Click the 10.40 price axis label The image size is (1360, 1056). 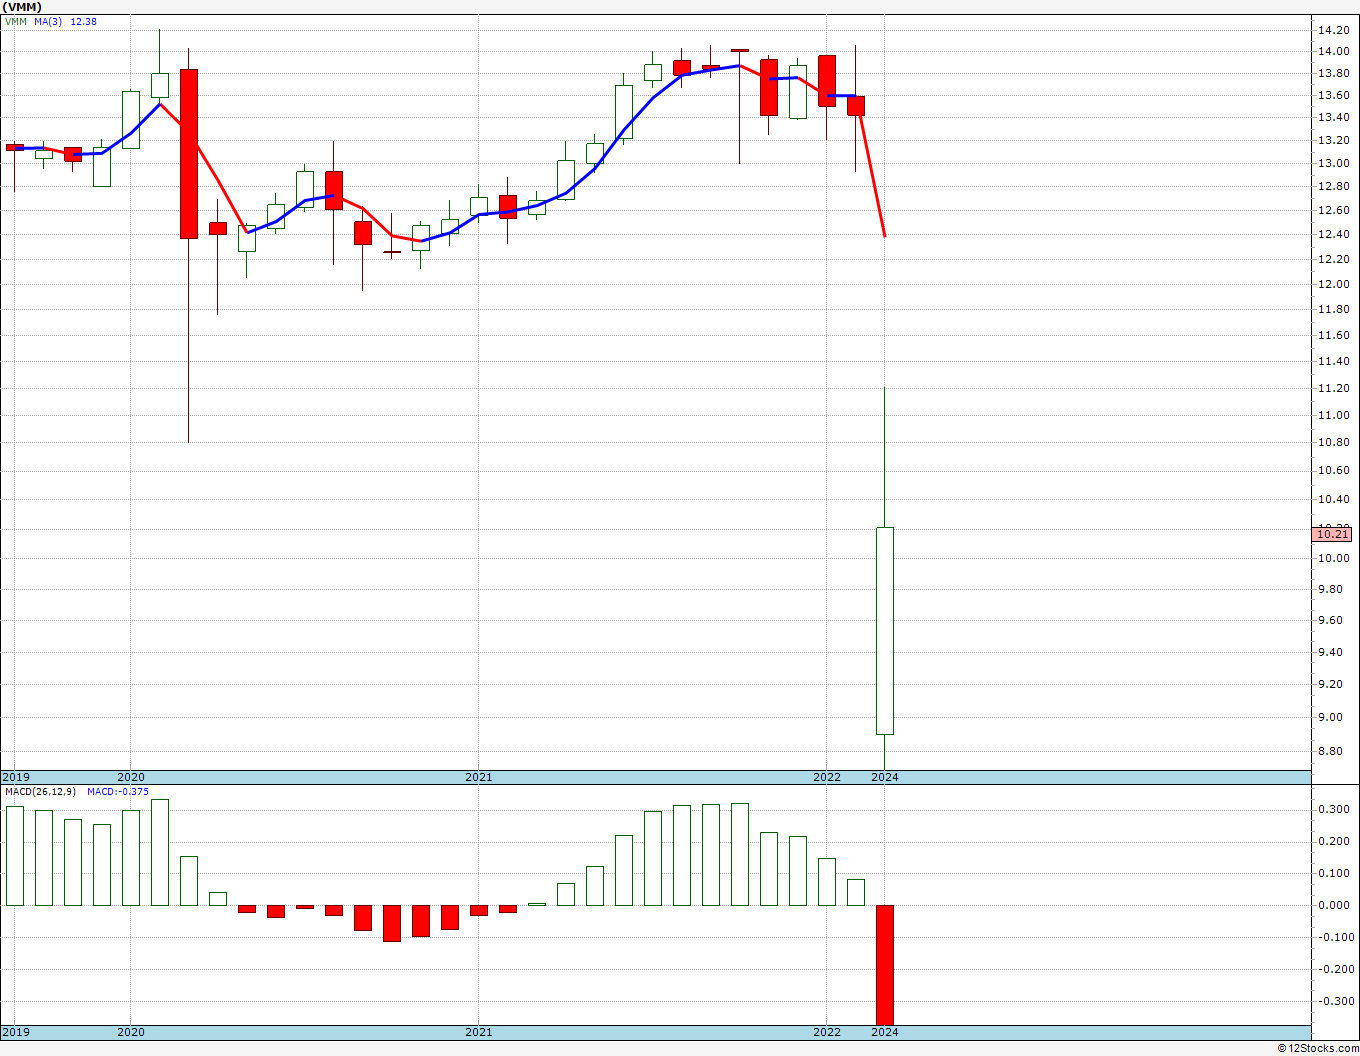[x=1333, y=500]
